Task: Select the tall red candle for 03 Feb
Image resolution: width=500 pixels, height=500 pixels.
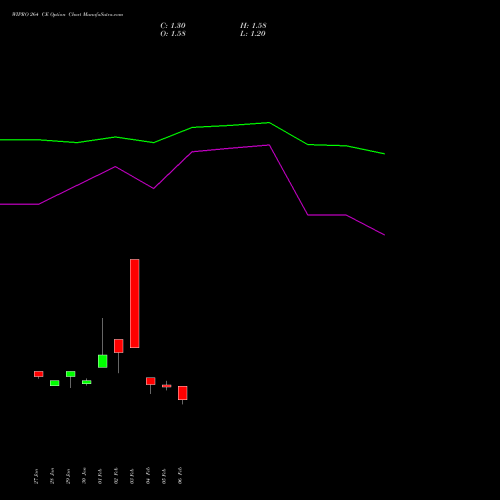Action: pos(135,303)
